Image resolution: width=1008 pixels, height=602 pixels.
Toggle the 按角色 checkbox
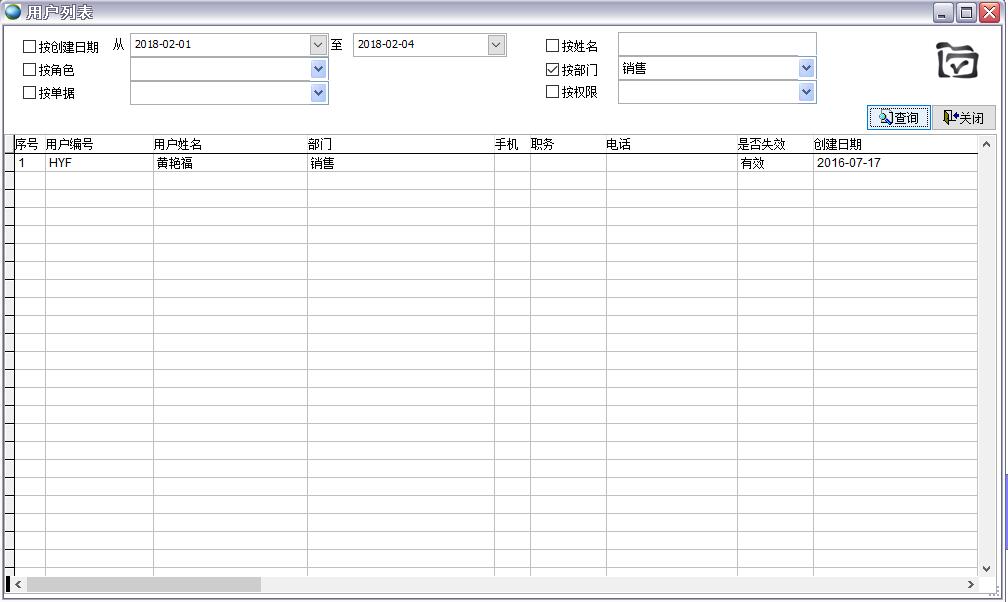coord(29,70)
